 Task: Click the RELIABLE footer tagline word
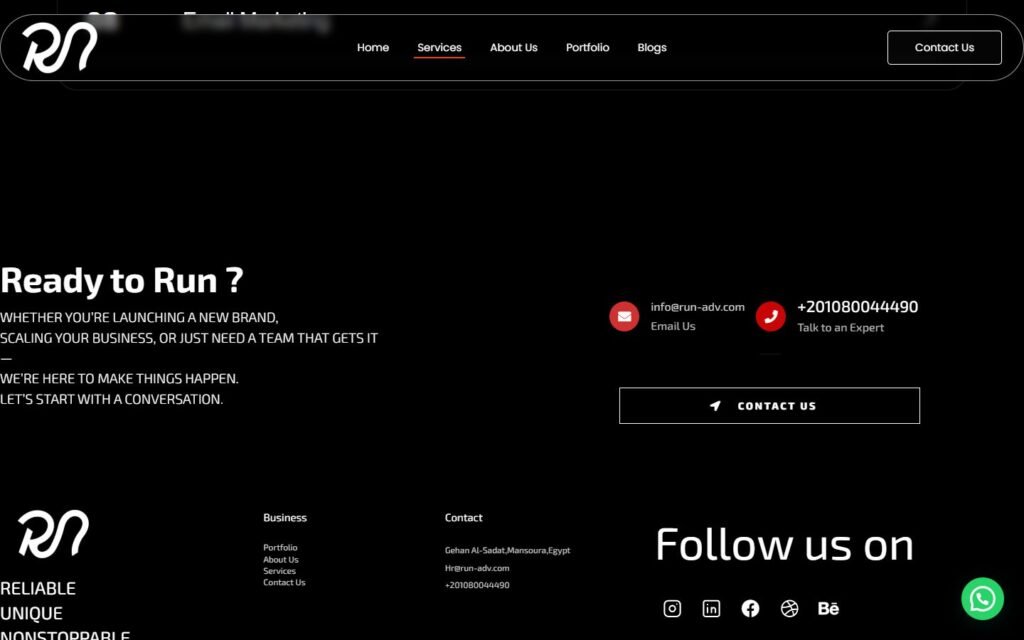(x=38, y=588)
